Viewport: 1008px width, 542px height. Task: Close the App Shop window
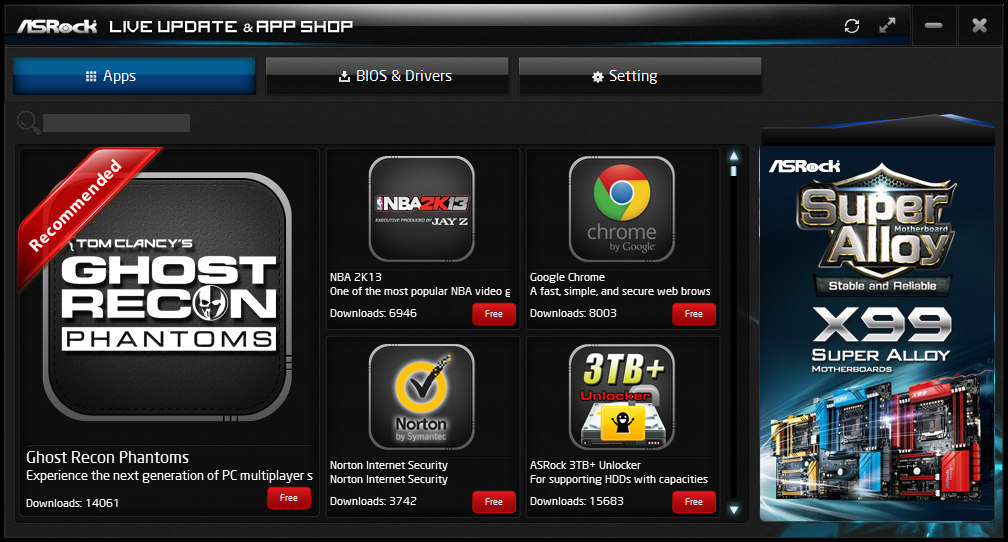tap(979, 26)
